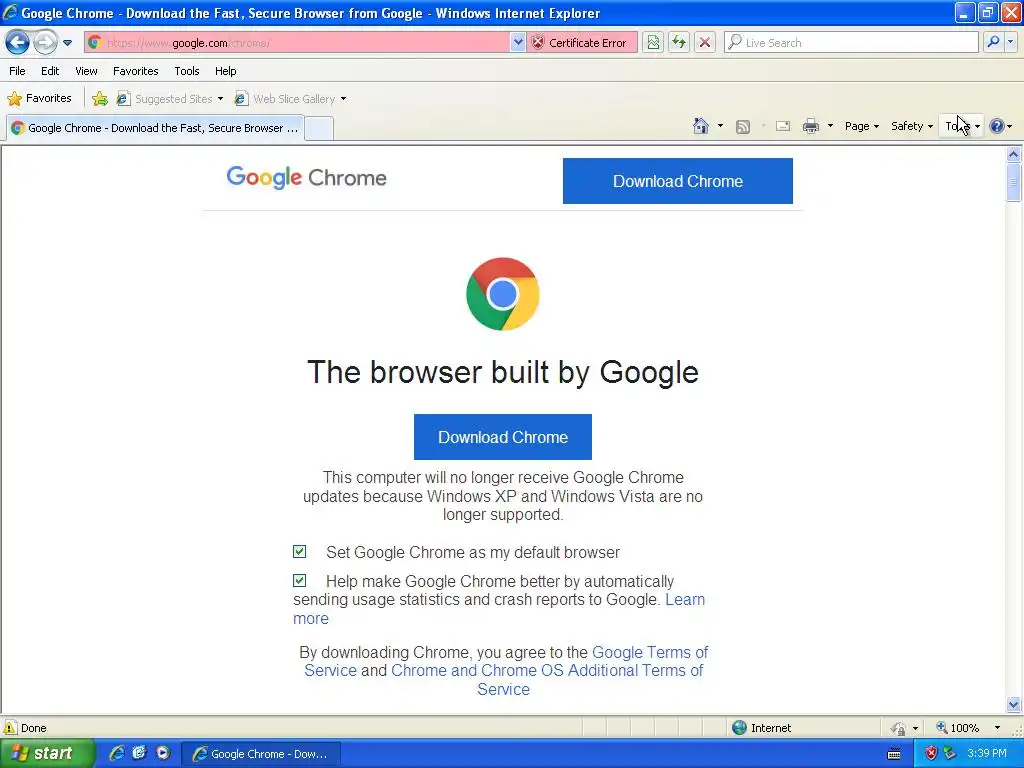Launch Windows Media Player quick launch

tap(163, 753)
